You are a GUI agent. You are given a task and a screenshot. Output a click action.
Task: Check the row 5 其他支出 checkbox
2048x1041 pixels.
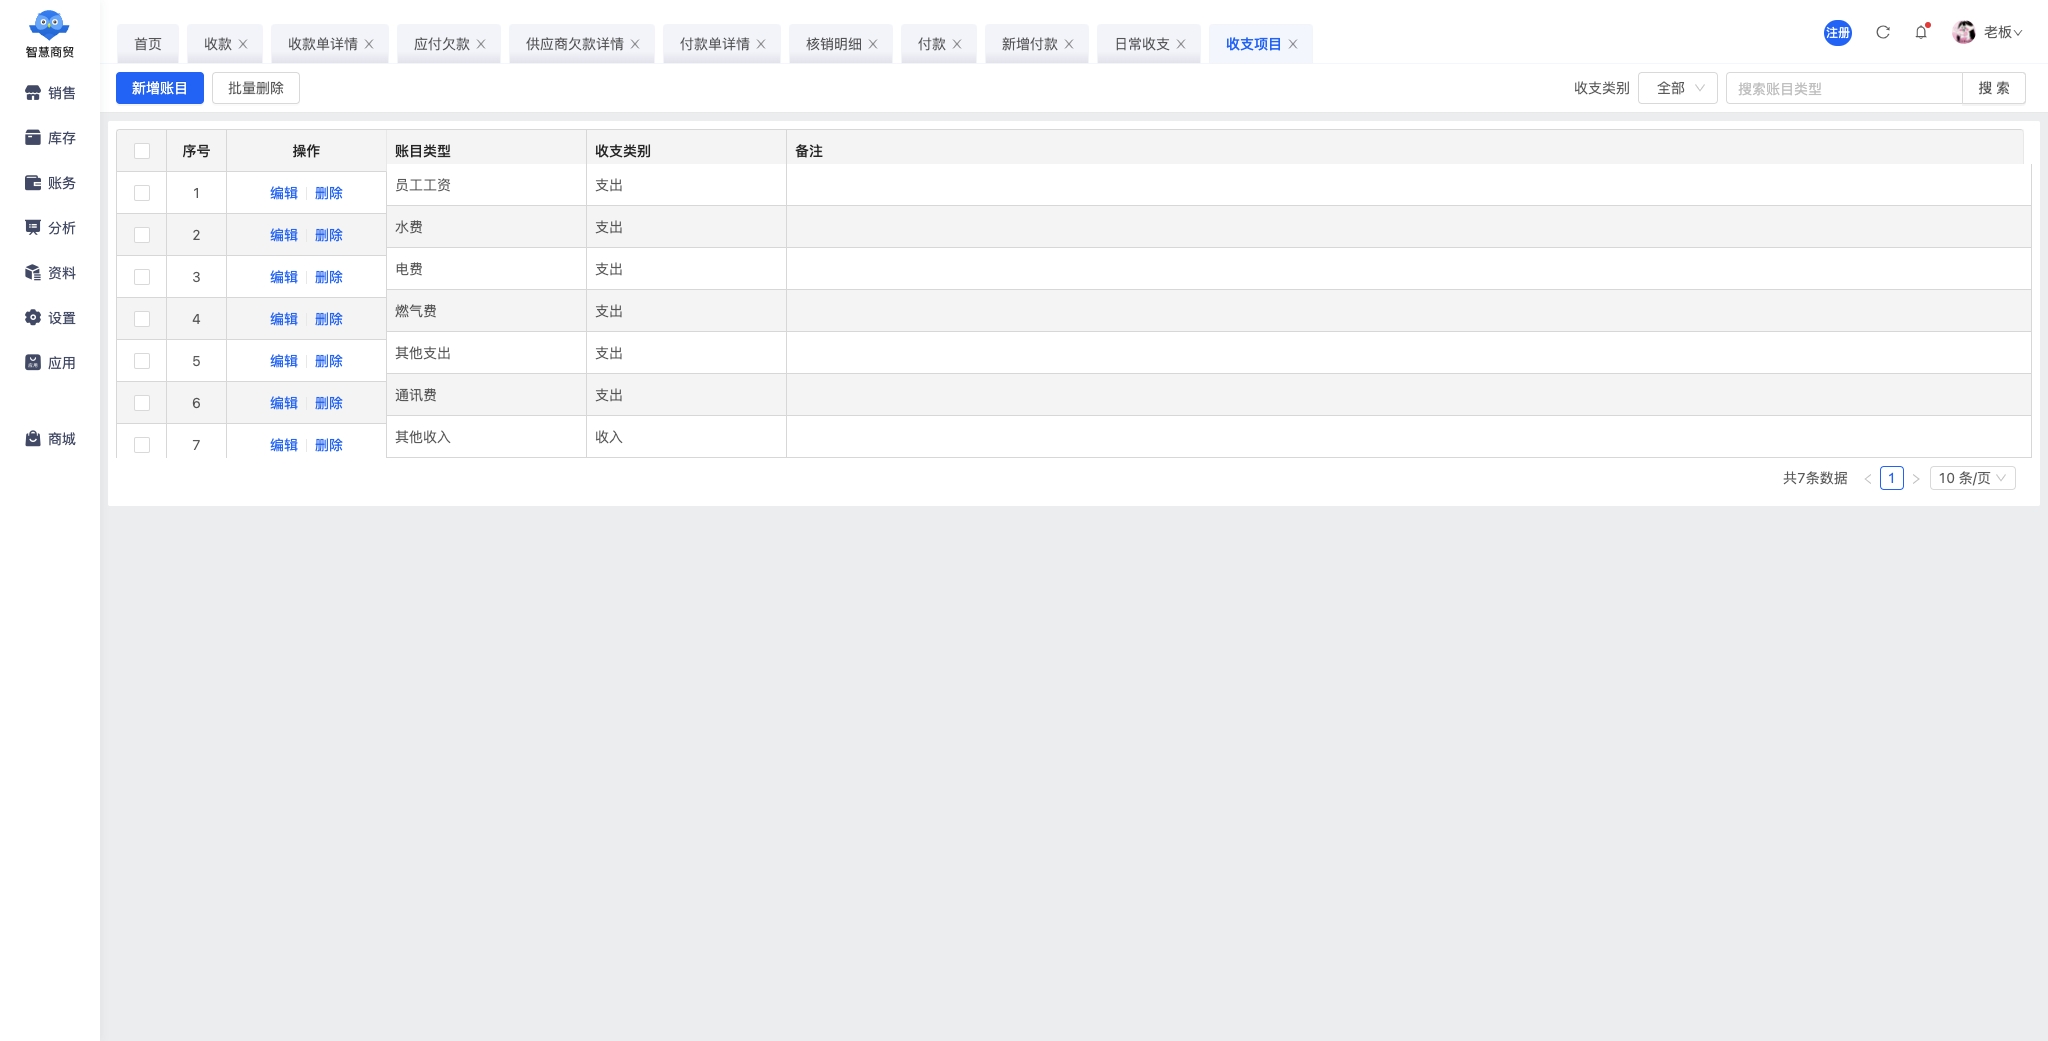tap(142, 361)
